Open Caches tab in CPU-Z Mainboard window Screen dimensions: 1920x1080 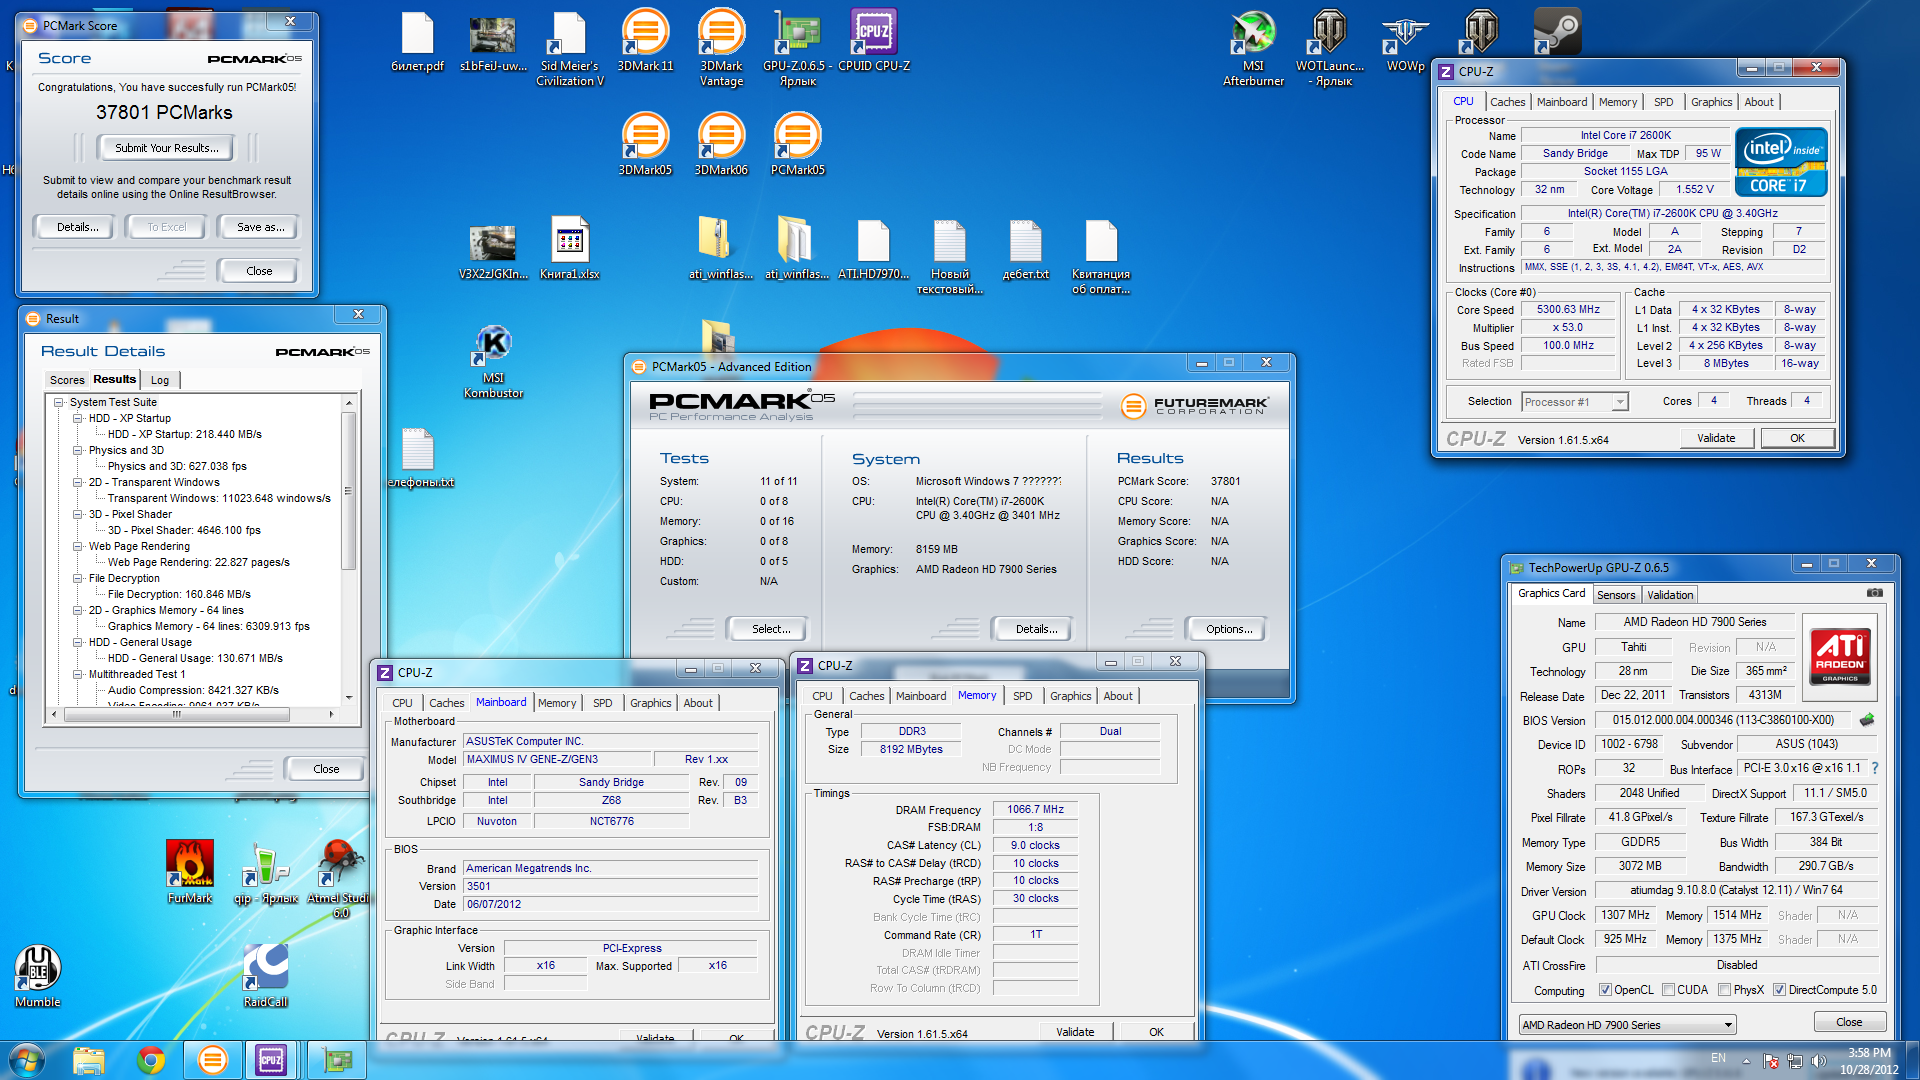coord(447,703)
